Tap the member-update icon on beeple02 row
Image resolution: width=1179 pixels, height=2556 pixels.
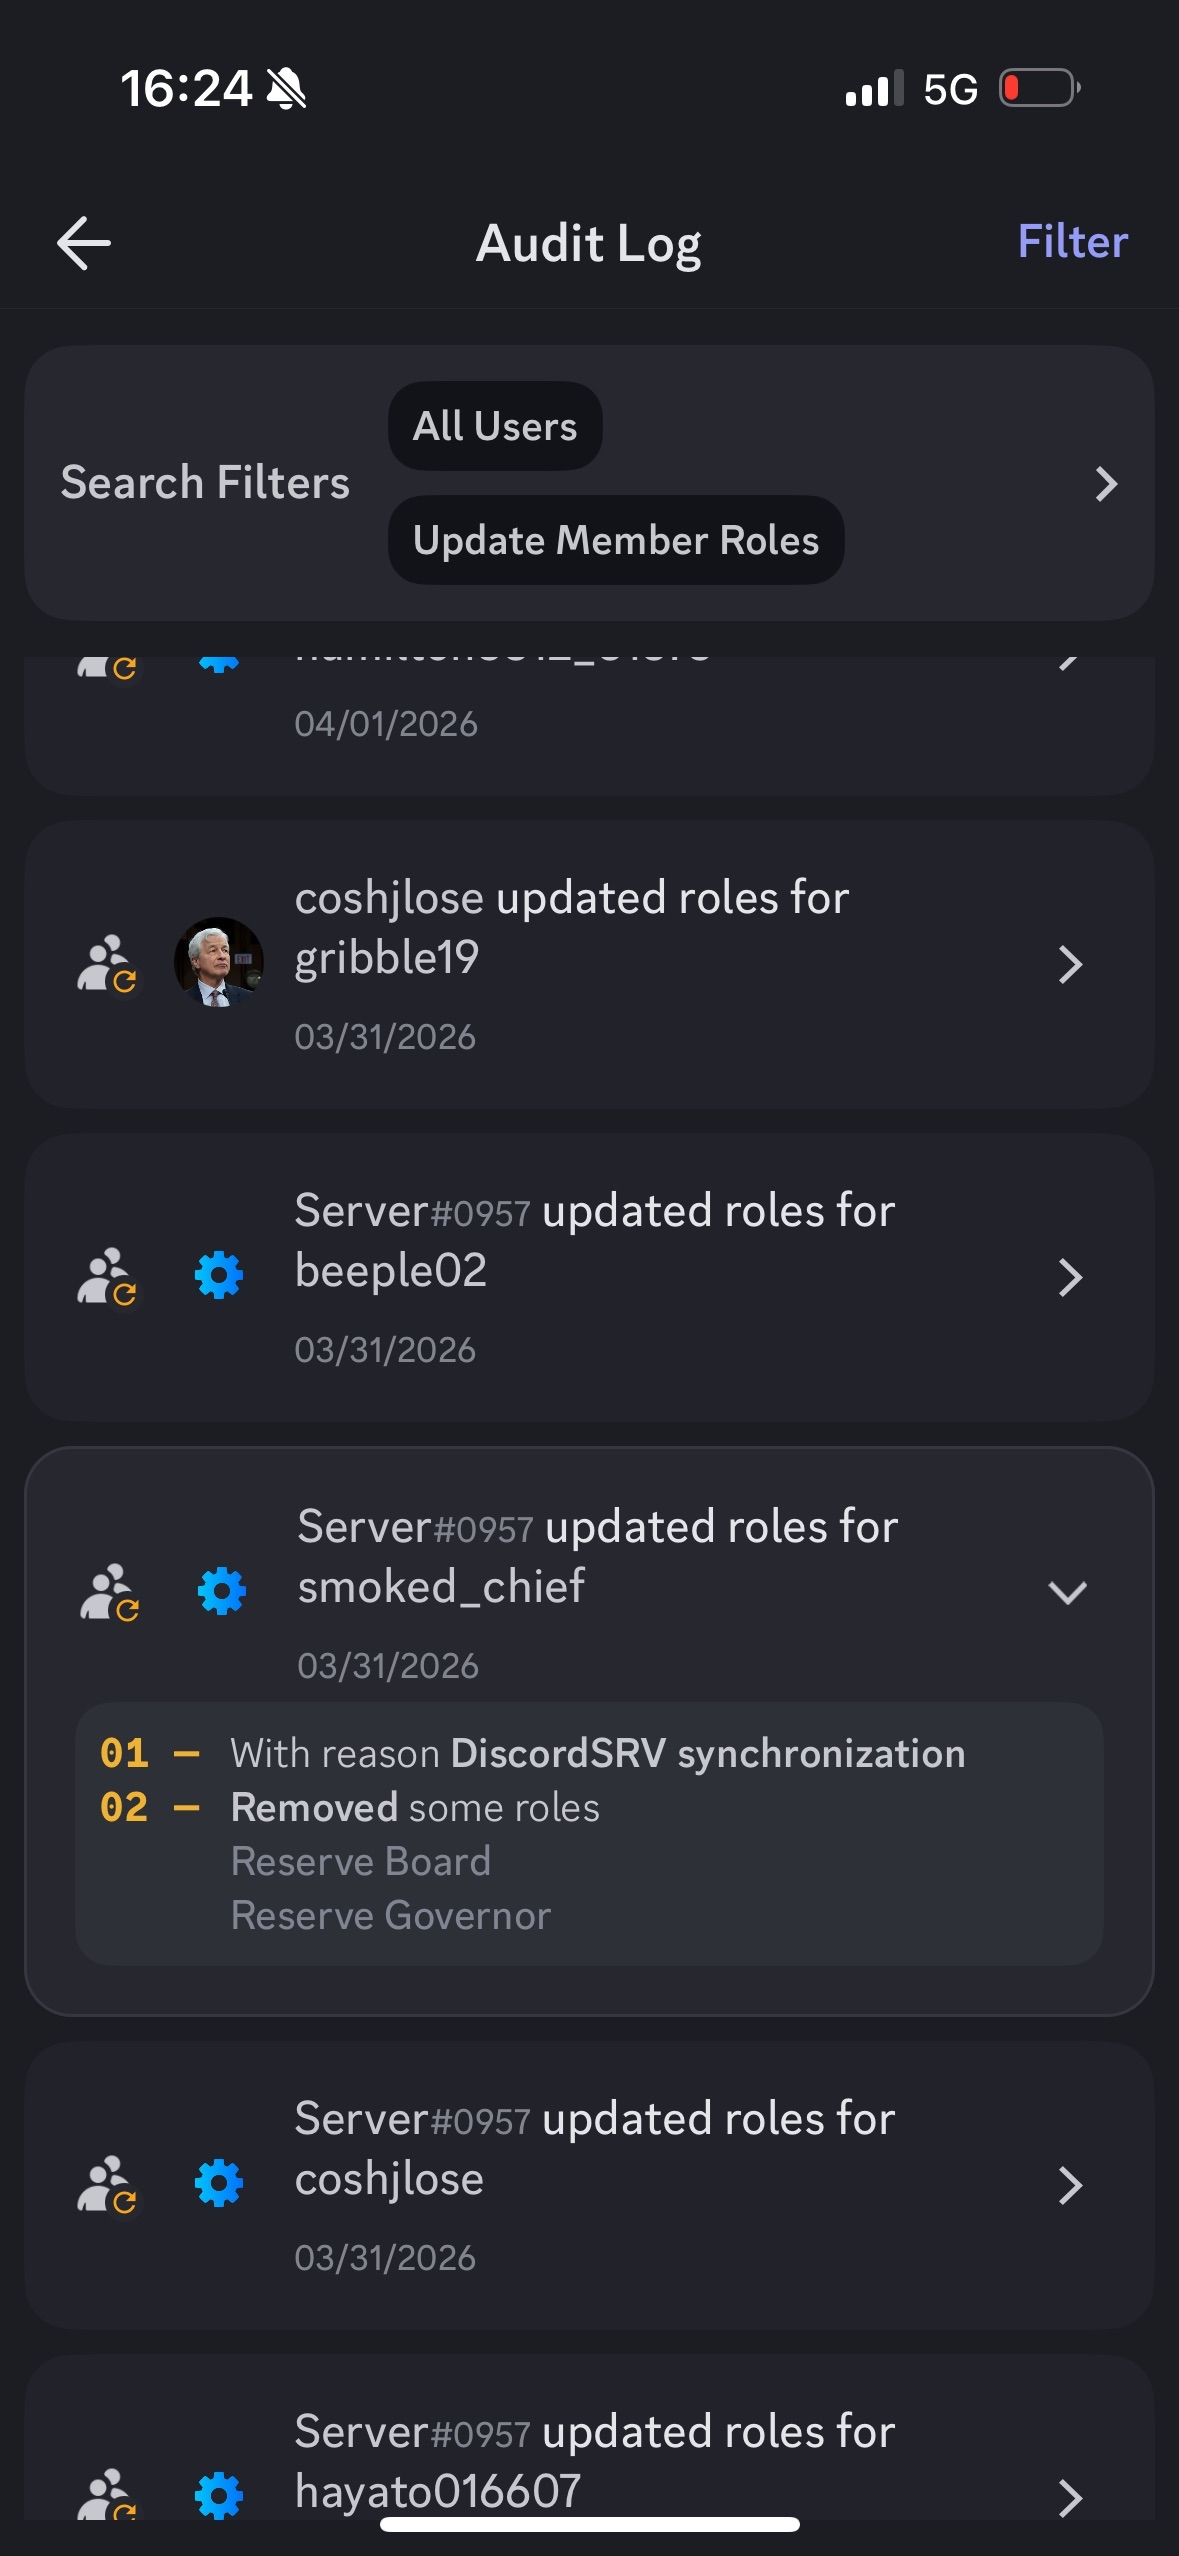click(x=107, y=1277)
